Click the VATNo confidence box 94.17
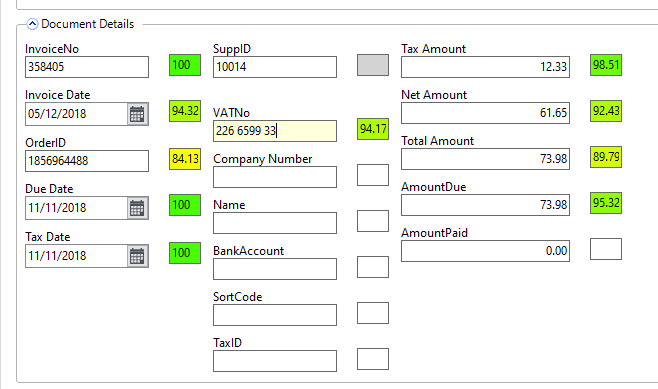Image resolution: width=658 pixels, height=389 pixels. (373, 129)
